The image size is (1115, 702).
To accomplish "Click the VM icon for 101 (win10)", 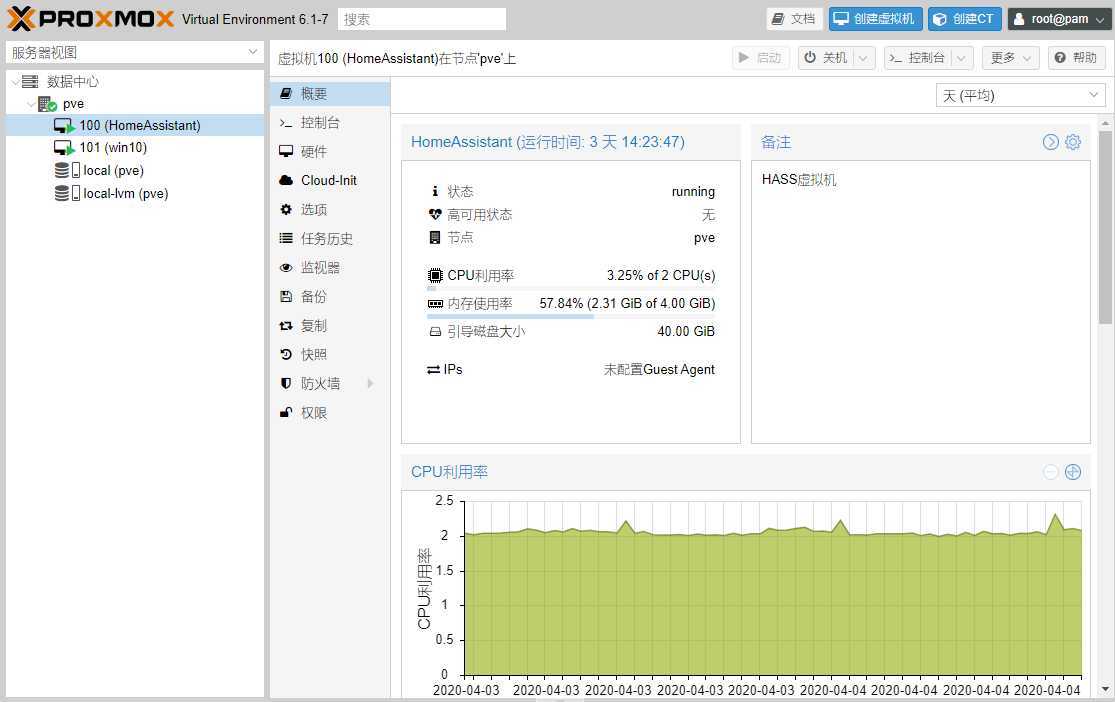I will coord(64,148).
